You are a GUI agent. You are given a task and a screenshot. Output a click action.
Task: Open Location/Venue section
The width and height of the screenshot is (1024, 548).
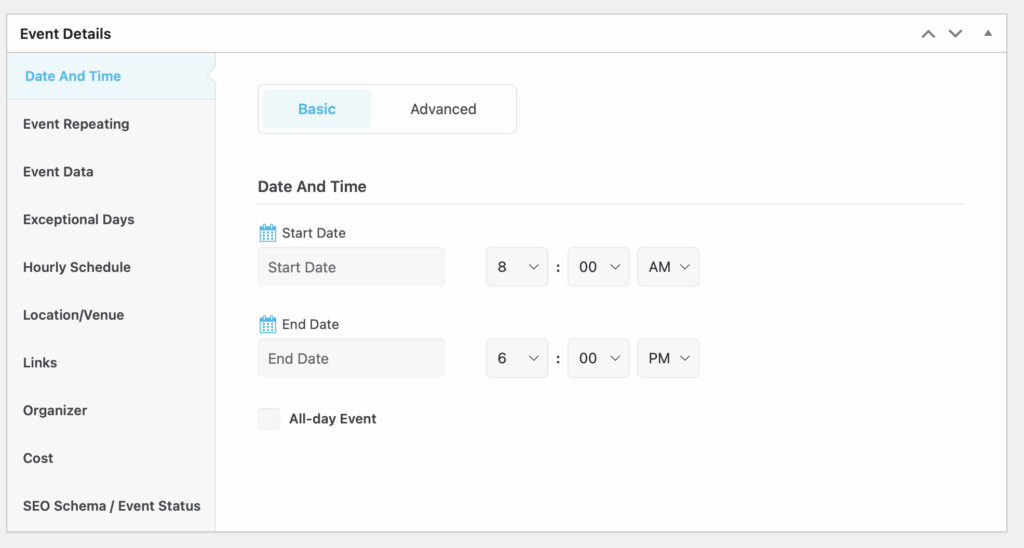point(74,315)
